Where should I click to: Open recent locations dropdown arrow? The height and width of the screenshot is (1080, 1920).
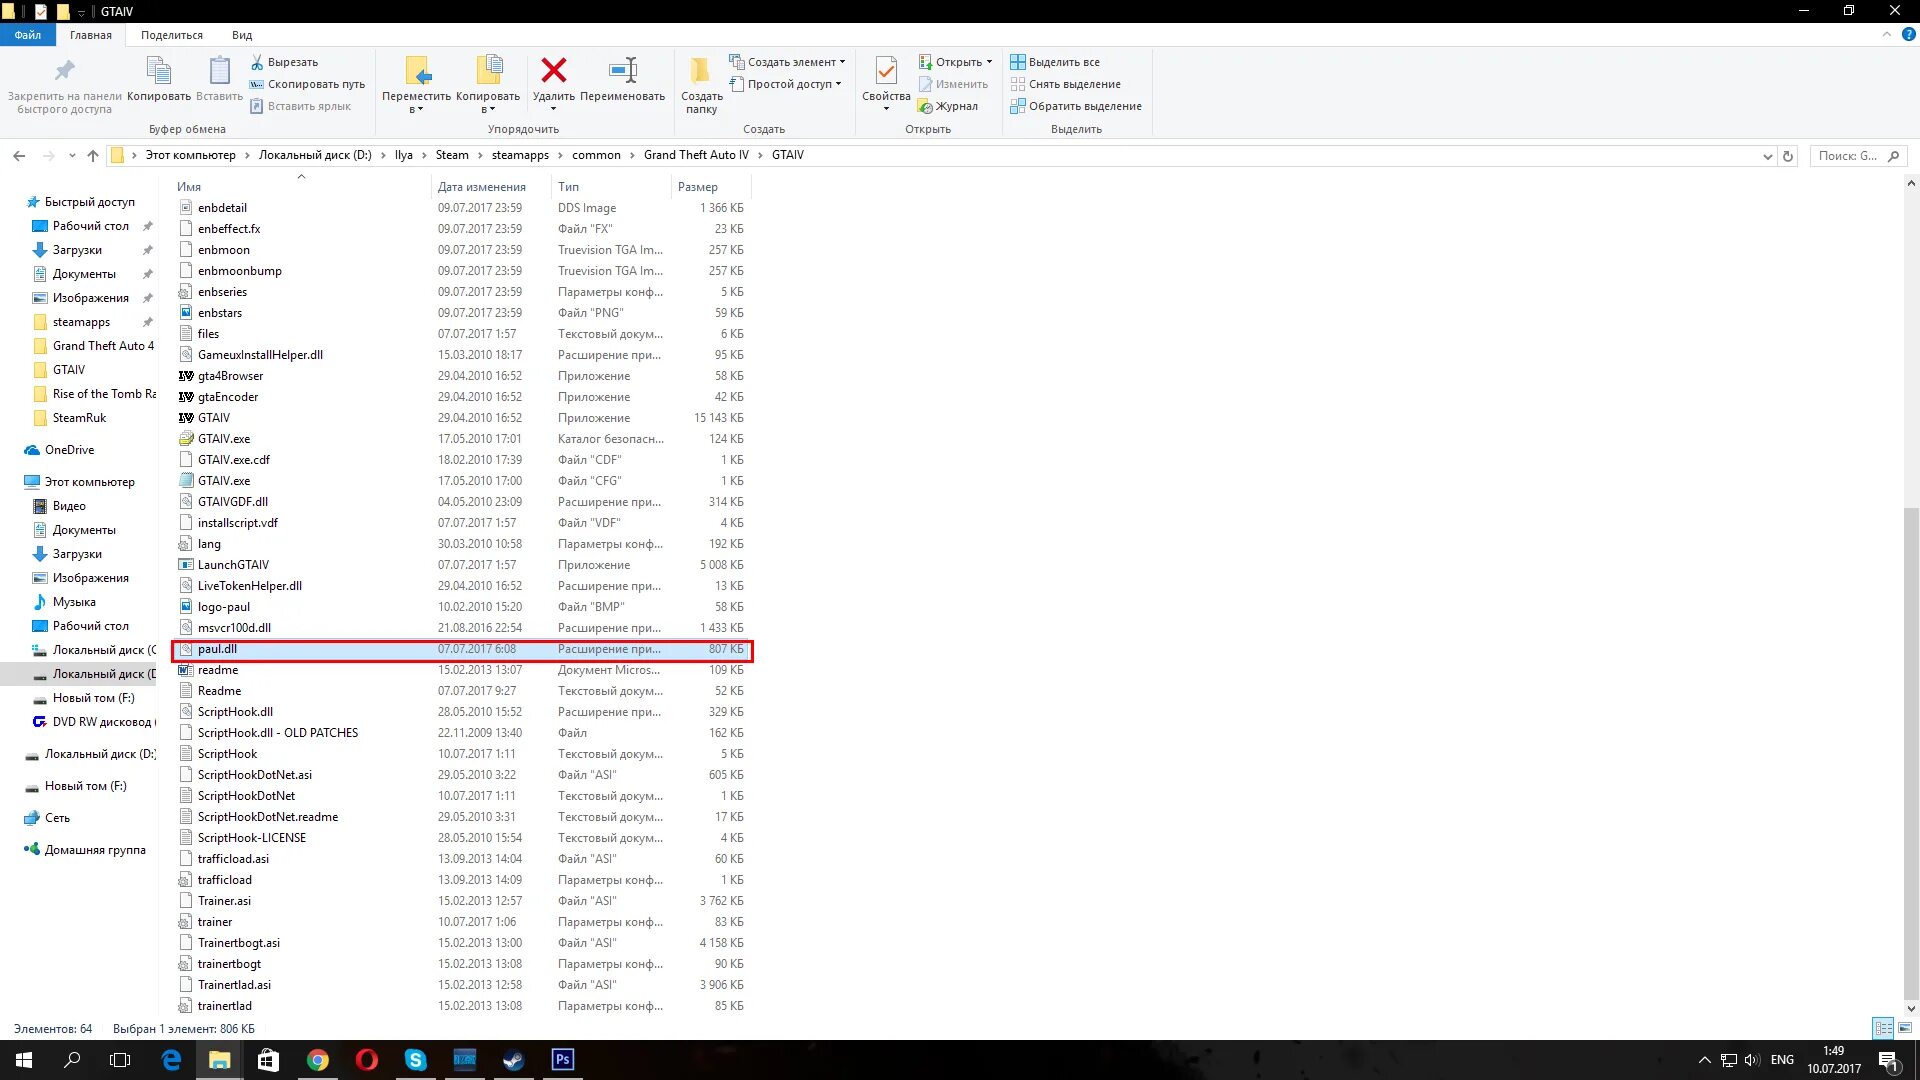(72, 155)
